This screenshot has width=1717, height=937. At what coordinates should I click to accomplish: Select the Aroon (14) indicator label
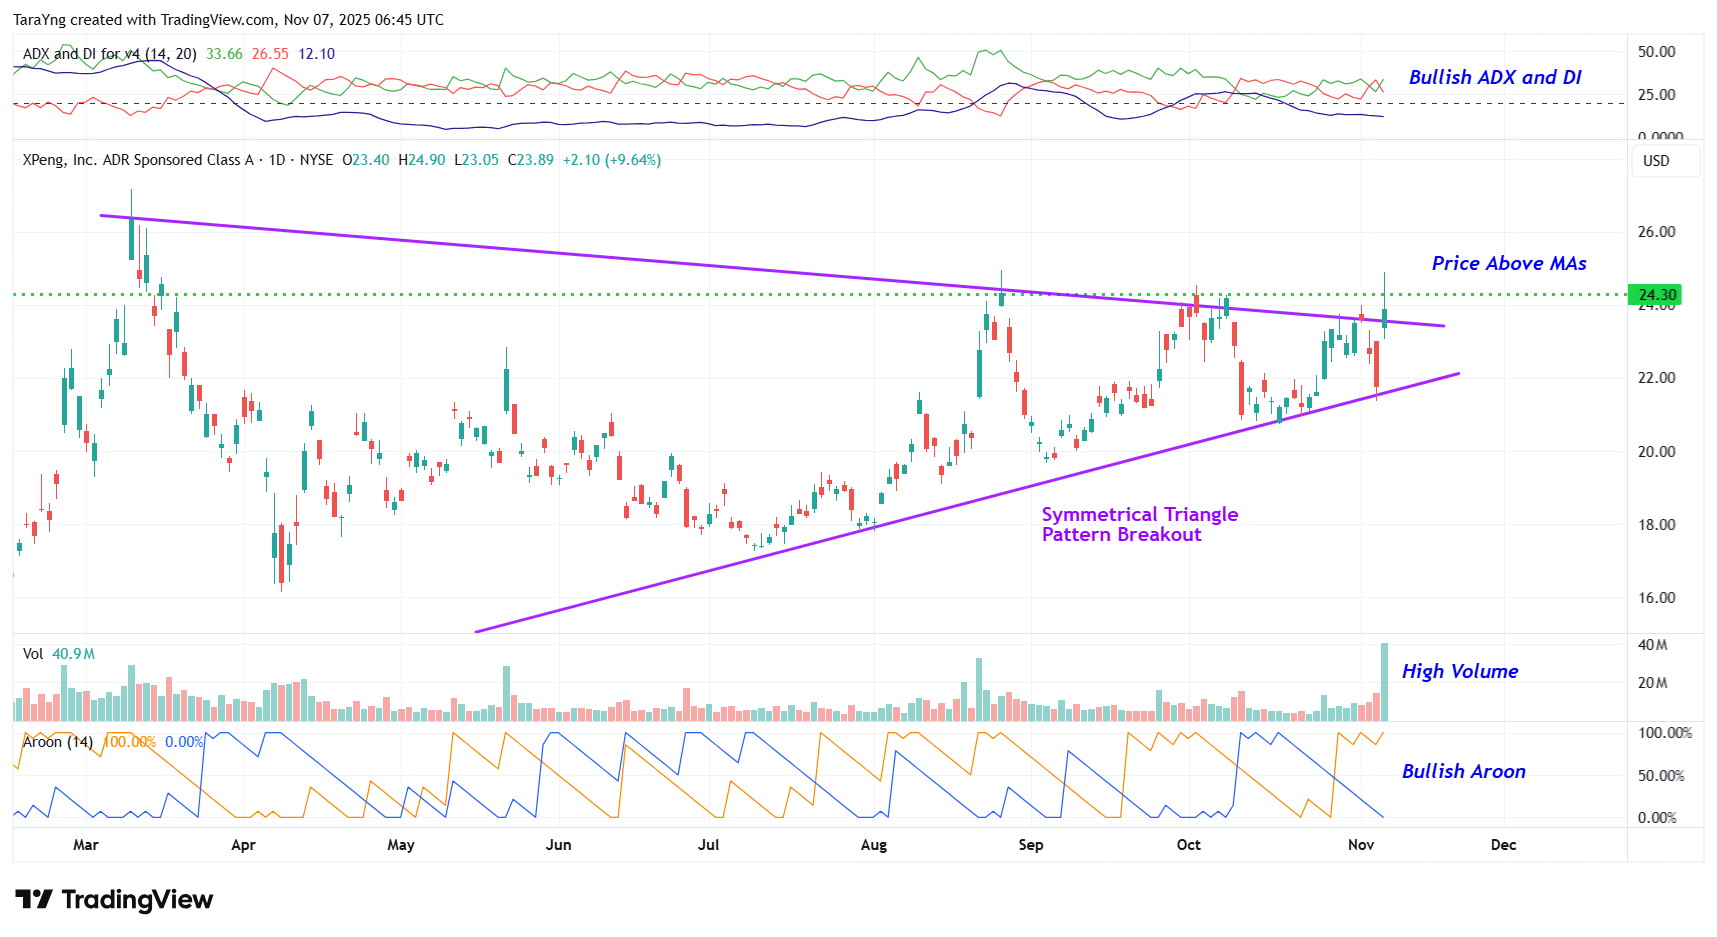click(58, 742)
